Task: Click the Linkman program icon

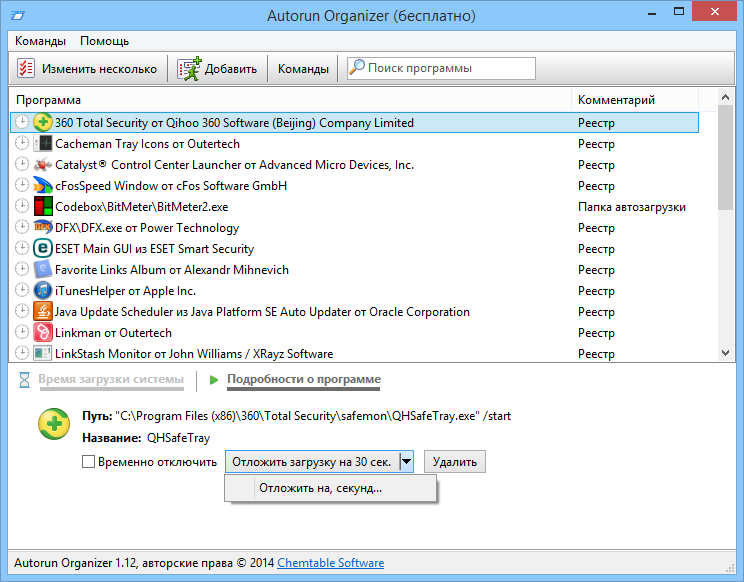Action: click(x=43, y=333)
